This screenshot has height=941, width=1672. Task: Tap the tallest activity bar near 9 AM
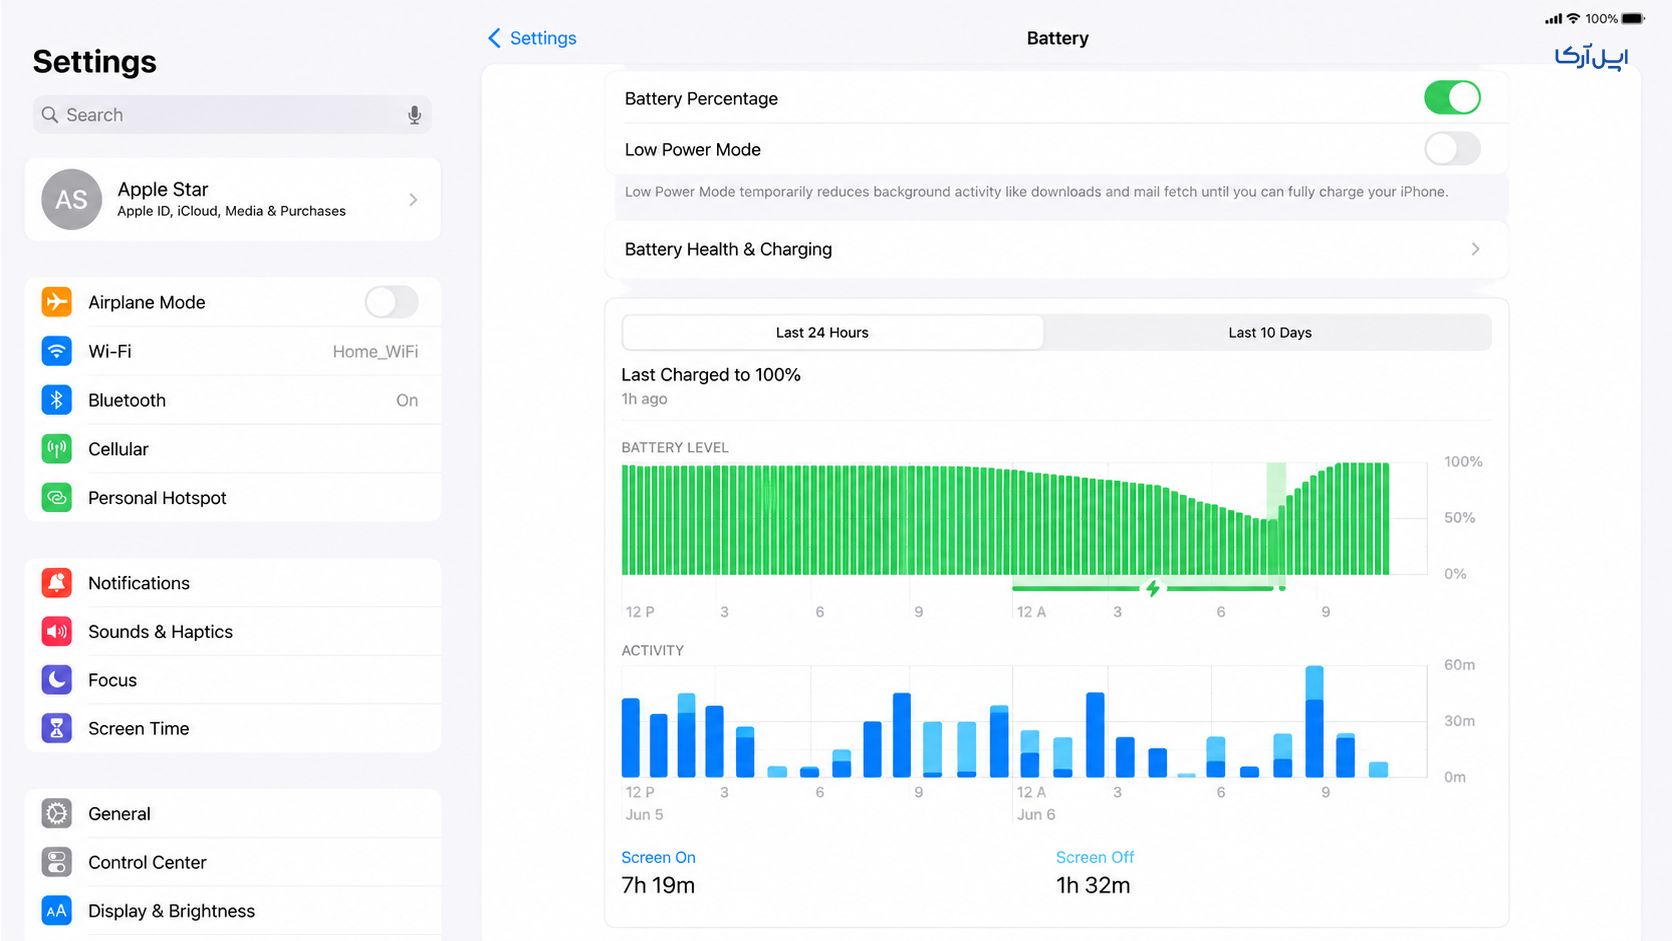tap(1315, 721)
